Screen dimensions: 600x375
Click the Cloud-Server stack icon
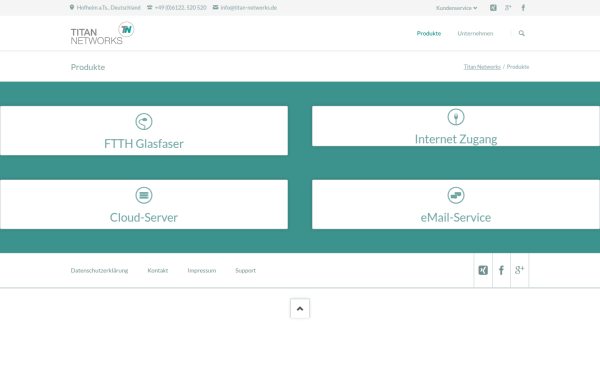144,195
